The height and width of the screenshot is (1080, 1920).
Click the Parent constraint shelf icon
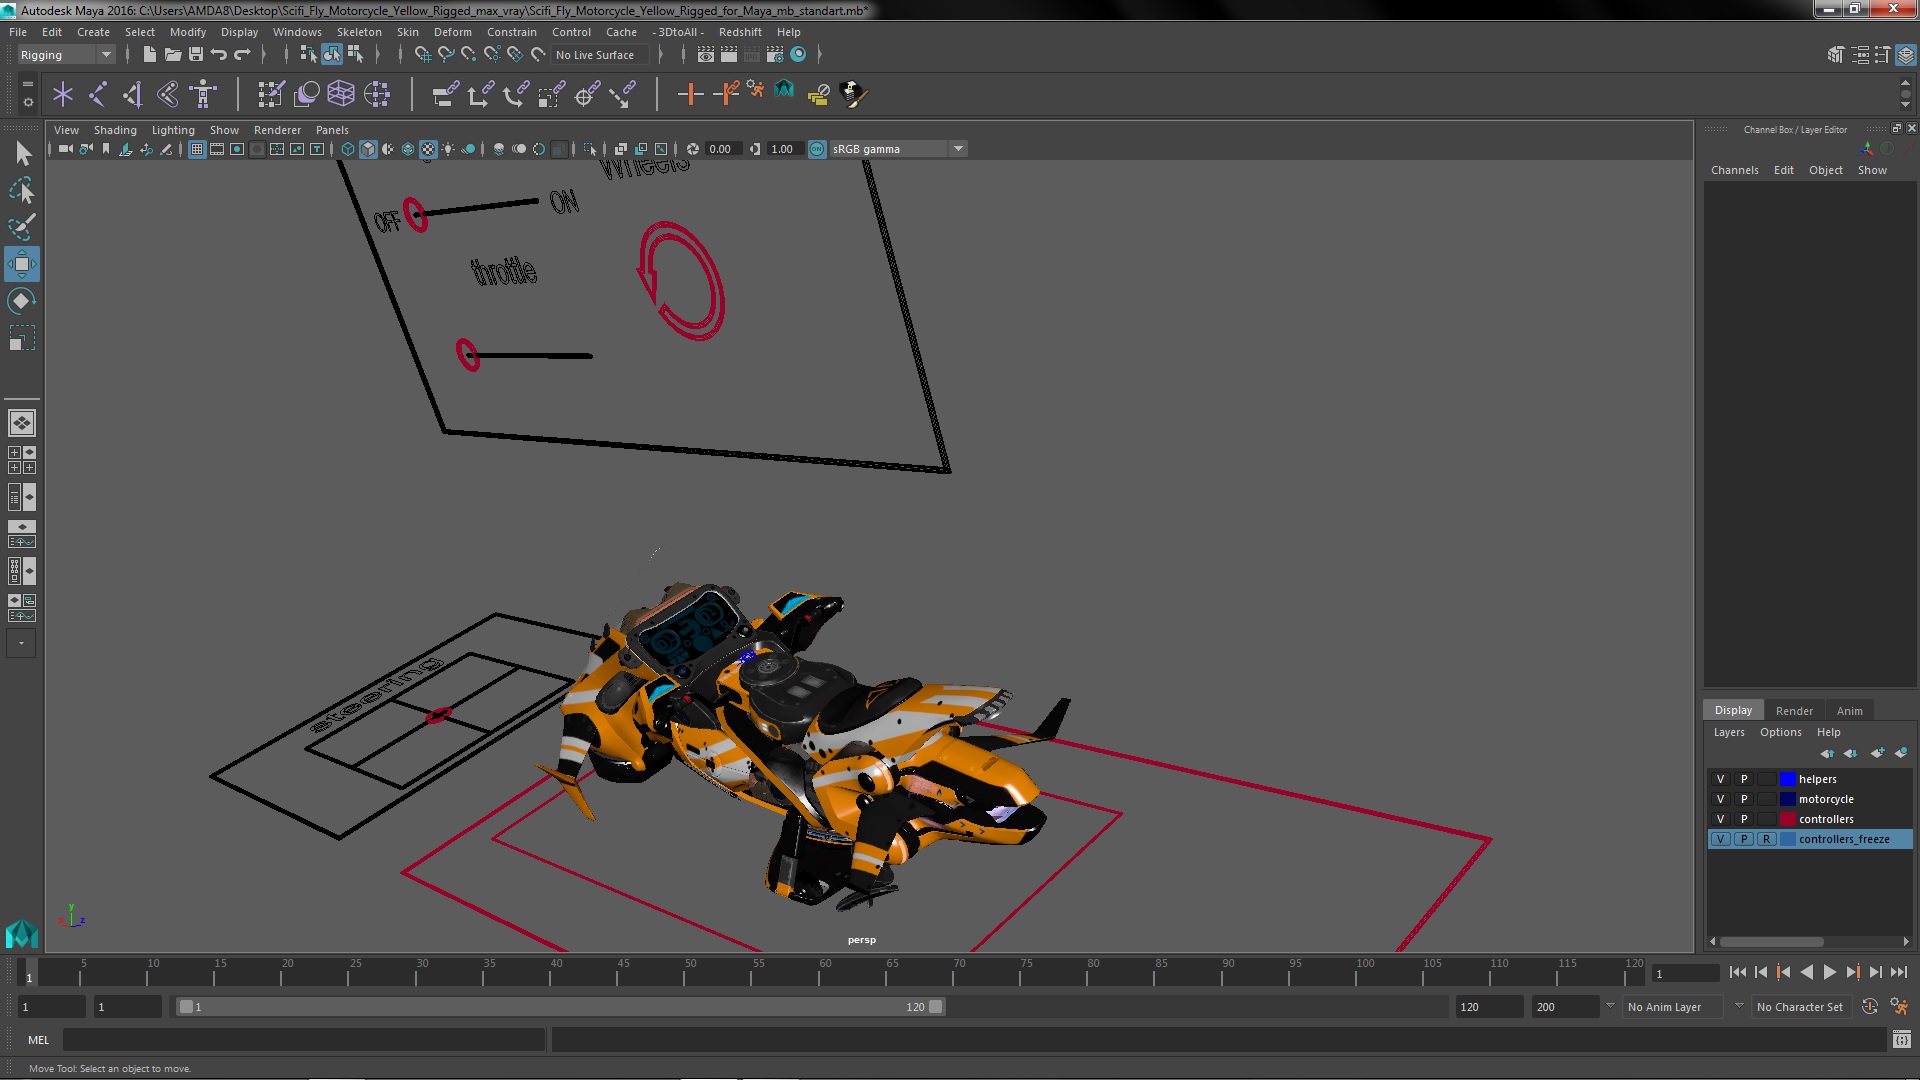tap(446, 94)
